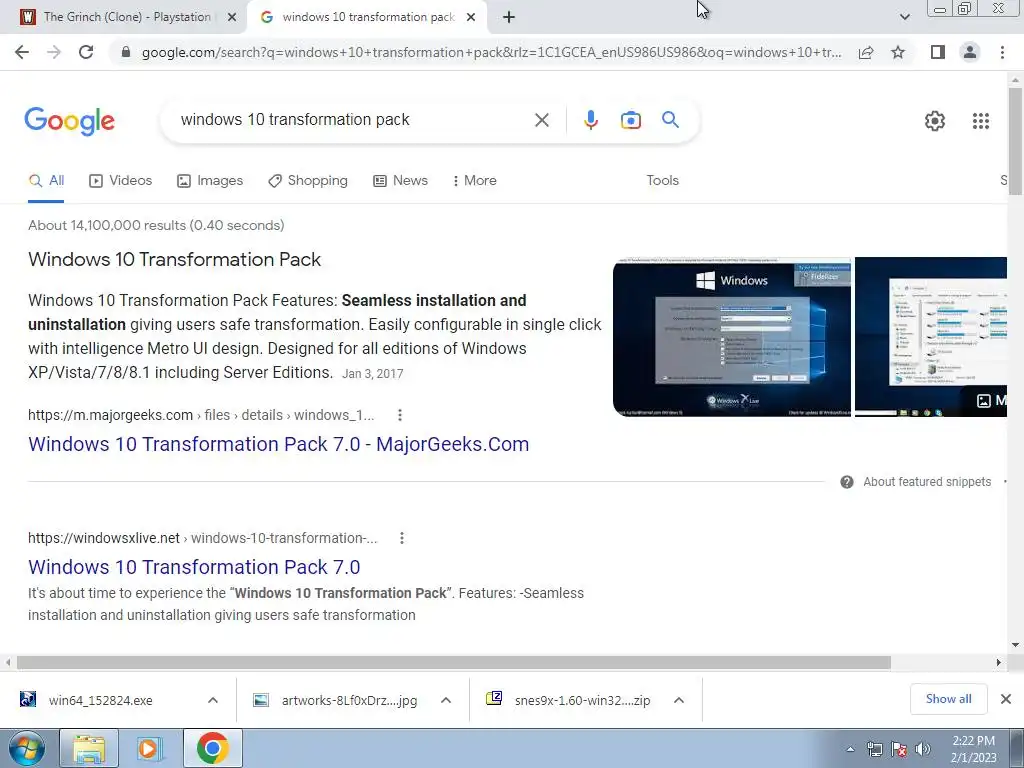Open options for MajorGeeks result

point(400,415)
